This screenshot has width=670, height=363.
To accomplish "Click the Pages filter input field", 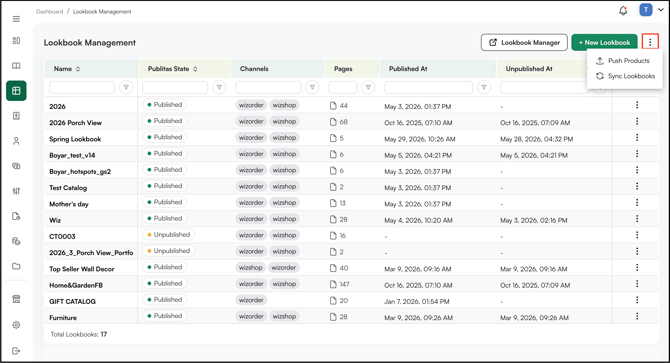I will (x=343, y=87).
